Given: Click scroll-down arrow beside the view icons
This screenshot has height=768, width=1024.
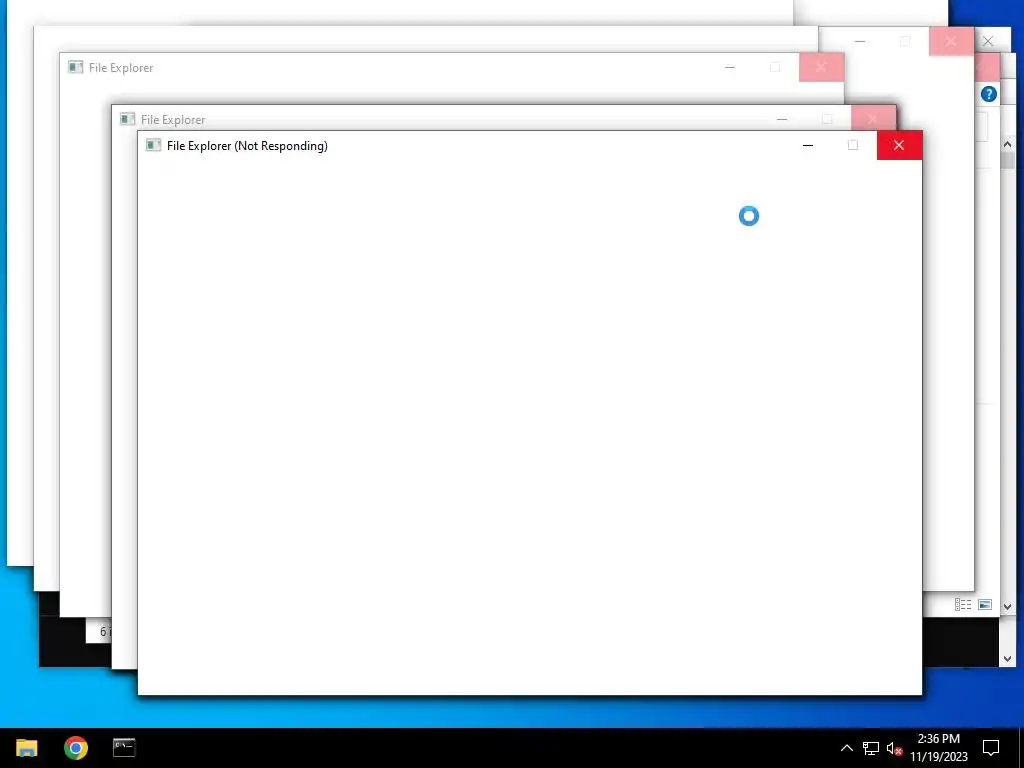Looking at the screenshot, I should tap(1007, 607).
